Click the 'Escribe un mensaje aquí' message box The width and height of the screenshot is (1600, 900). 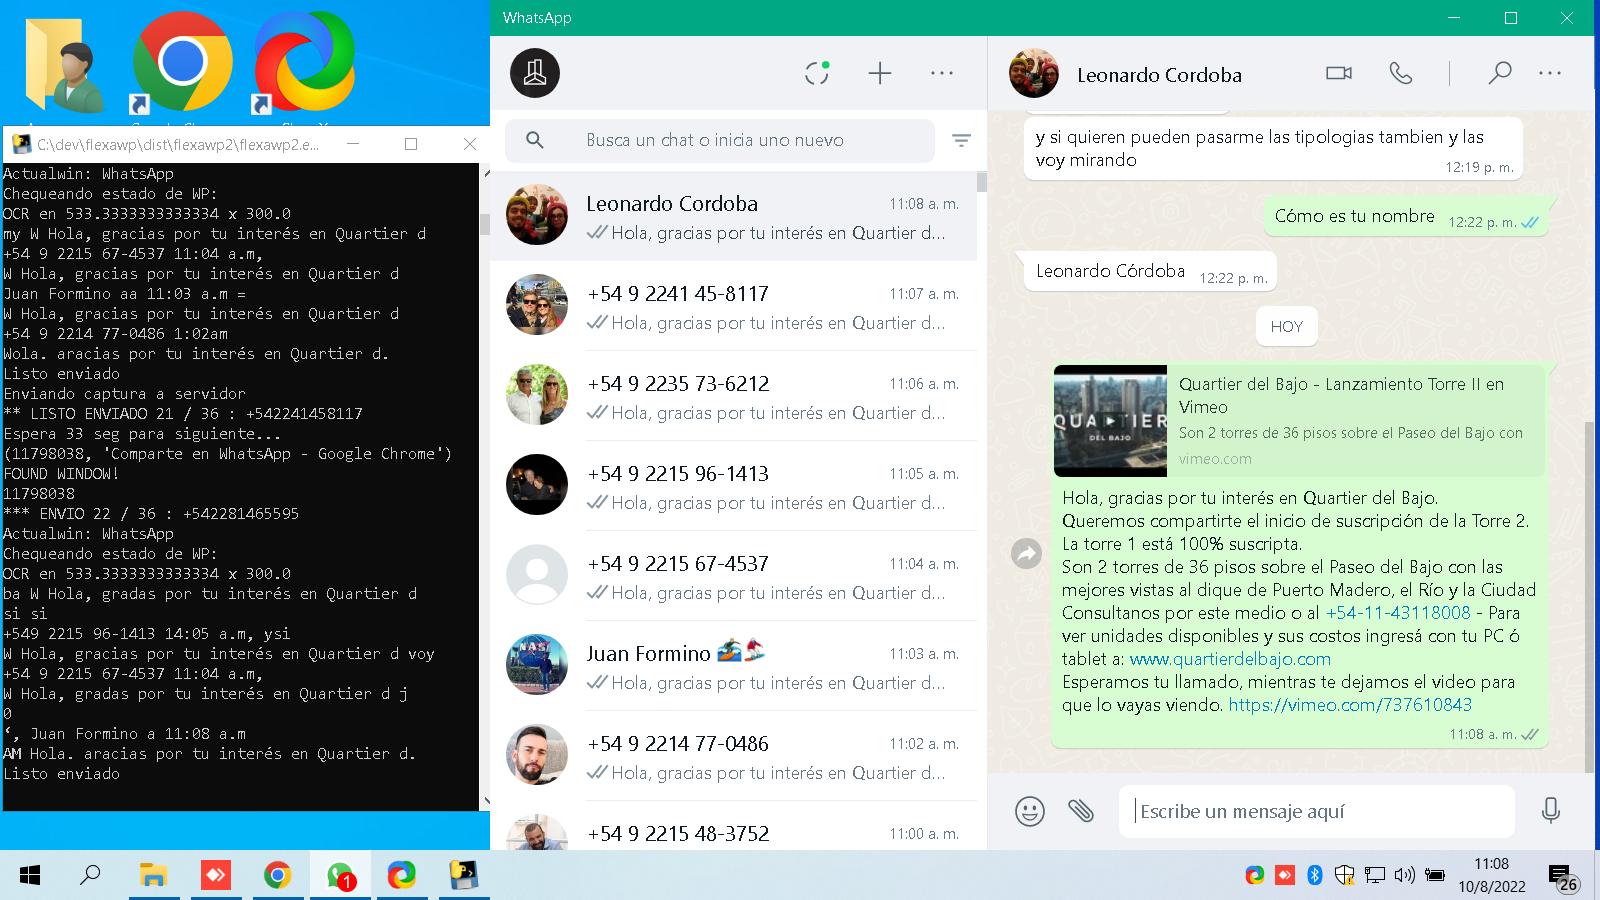1317,811
